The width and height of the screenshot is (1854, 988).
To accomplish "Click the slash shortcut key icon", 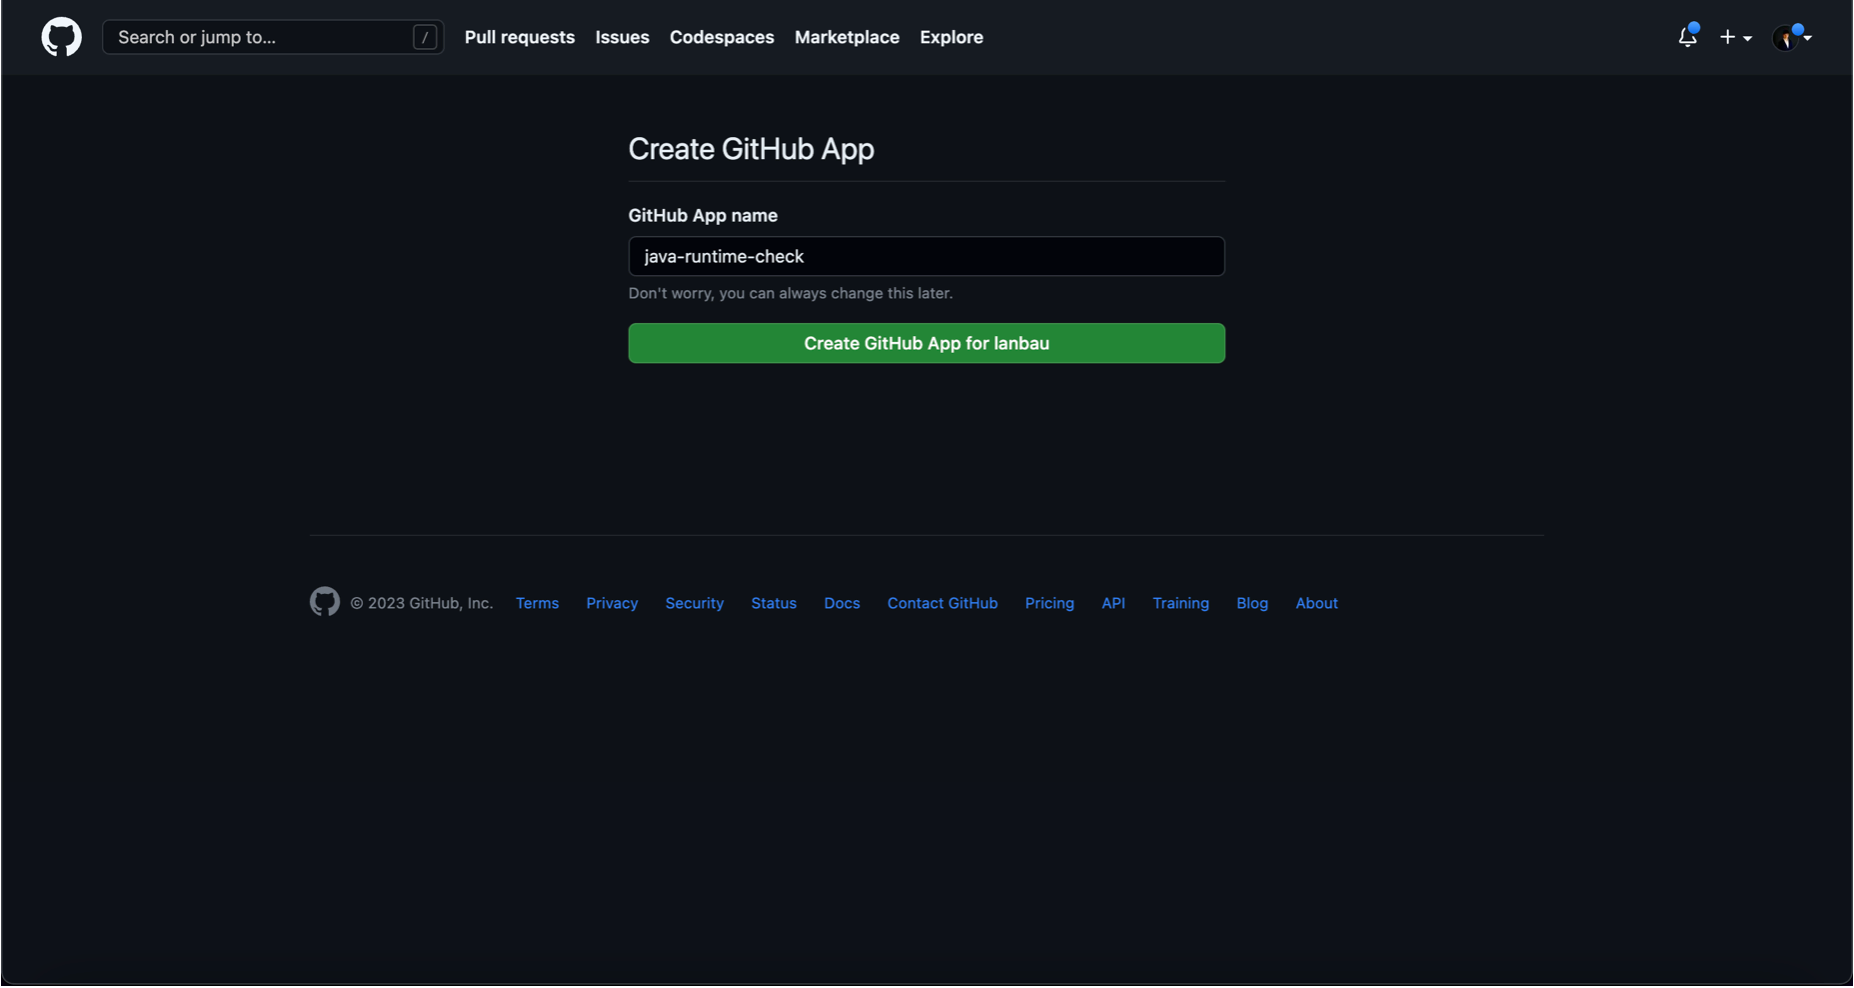I will point(425,37).
